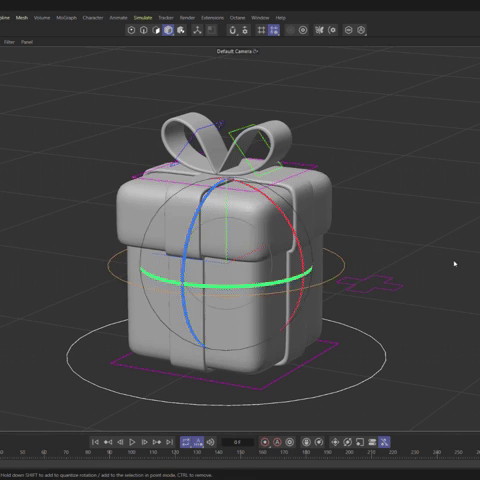
Task: Open the snap settings gear icon
Action: click(x=245, y=30)
